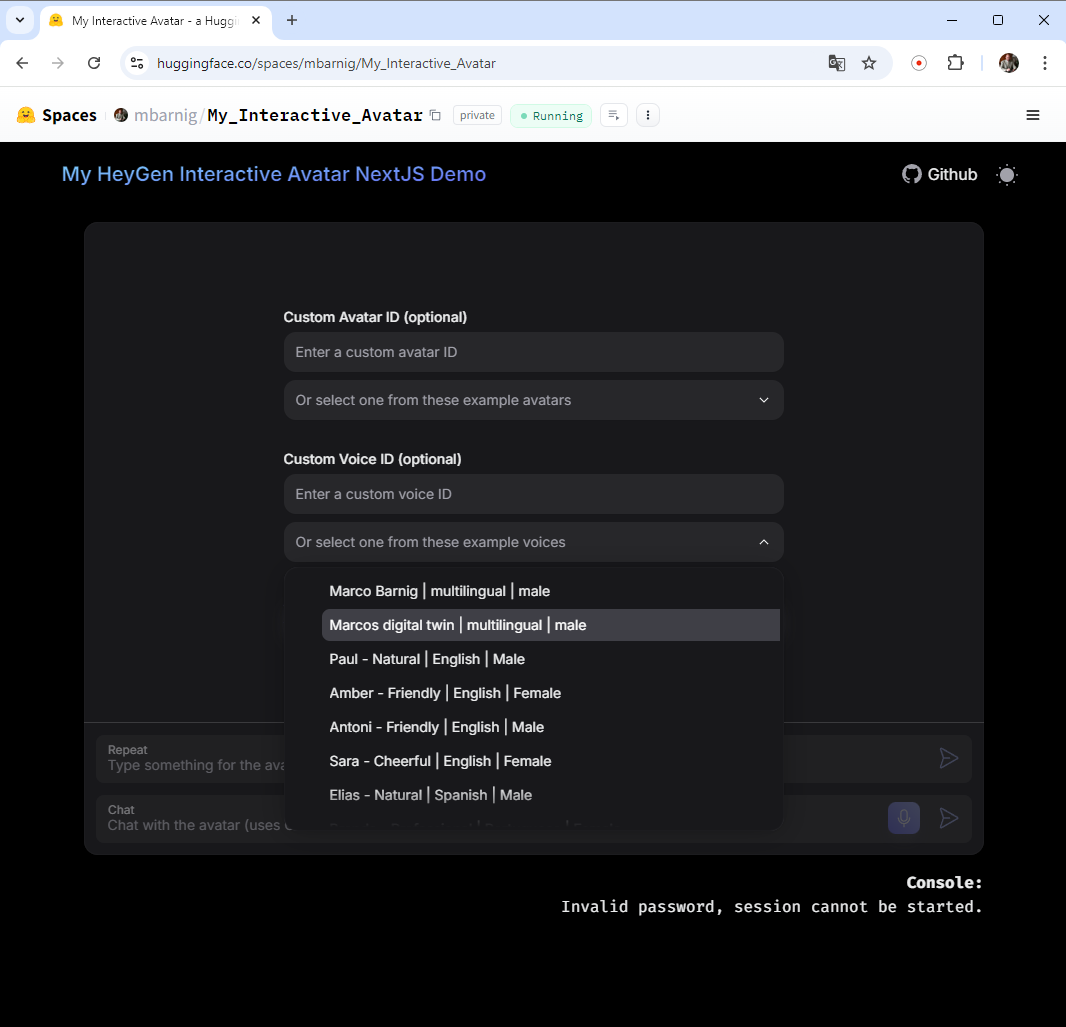Viewport: 1066px width, 1027px height.
Task: Copy the space name icon
Action: coord(435,115)
